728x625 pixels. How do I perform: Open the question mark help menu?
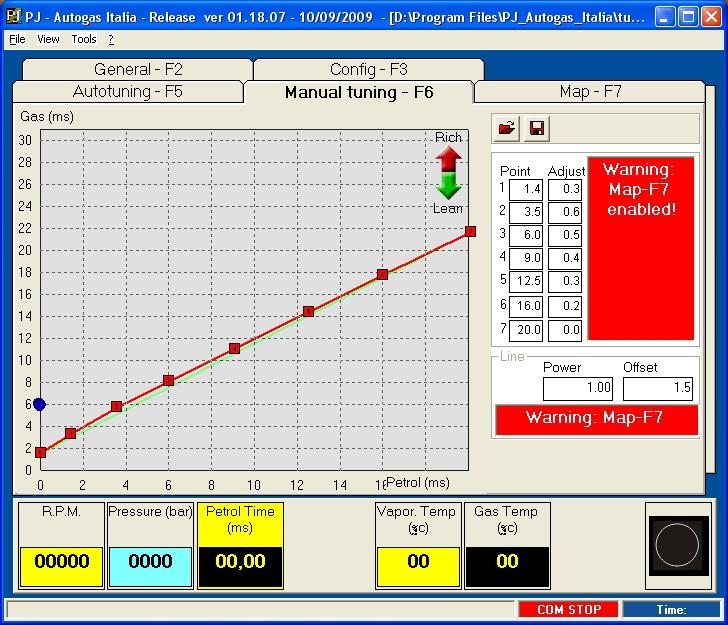pos(111,39)
